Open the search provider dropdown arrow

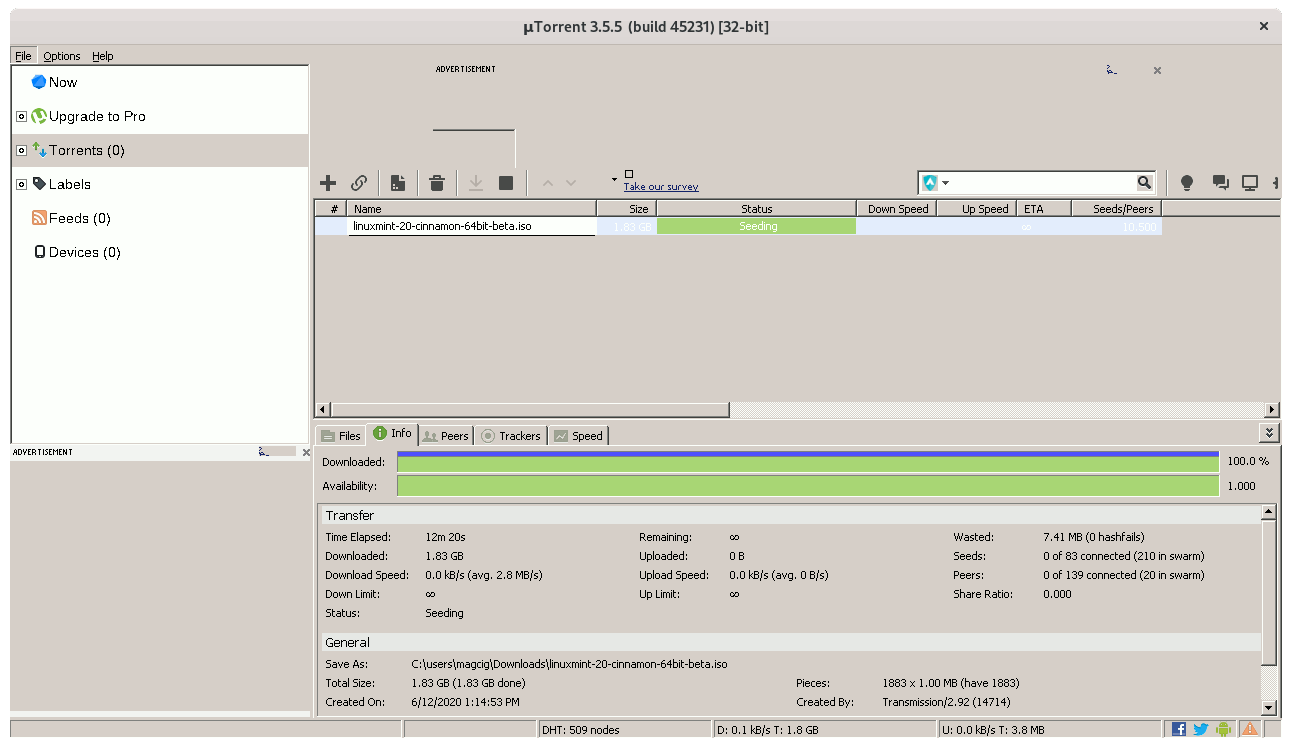946,183
